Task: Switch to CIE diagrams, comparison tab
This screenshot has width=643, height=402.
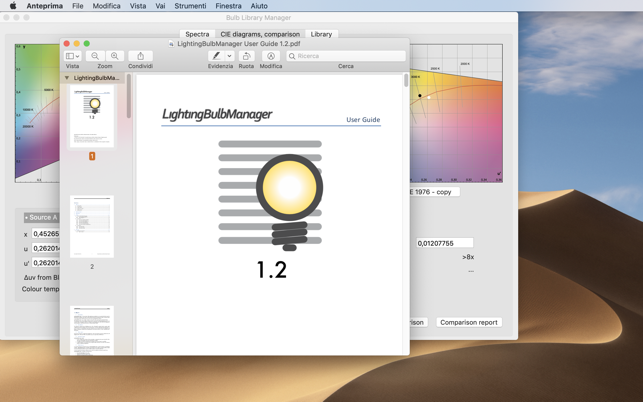Action: (x=260, y=34)
